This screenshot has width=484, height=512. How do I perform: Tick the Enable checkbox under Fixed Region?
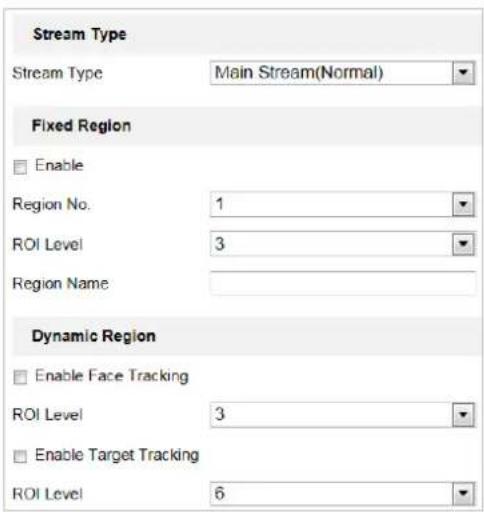pyautogui.click(x=20, y=167)
